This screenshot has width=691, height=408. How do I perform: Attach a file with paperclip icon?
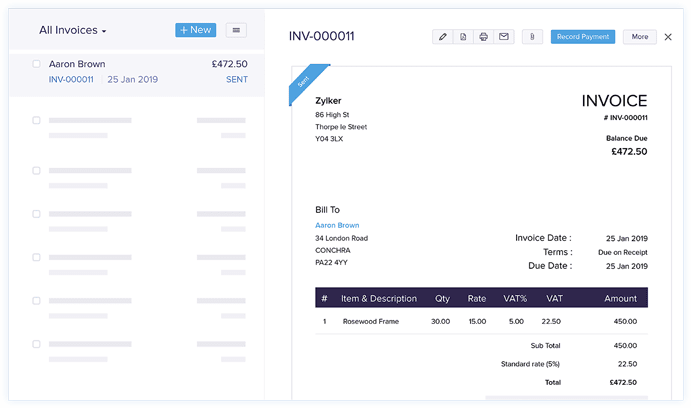532,37
